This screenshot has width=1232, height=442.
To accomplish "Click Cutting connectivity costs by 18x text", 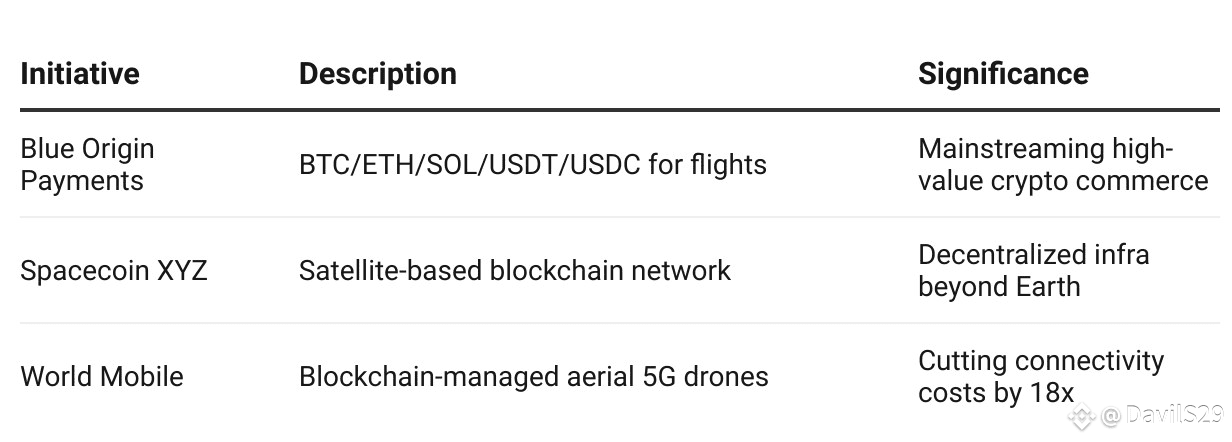I will (x=1041, y=377).
